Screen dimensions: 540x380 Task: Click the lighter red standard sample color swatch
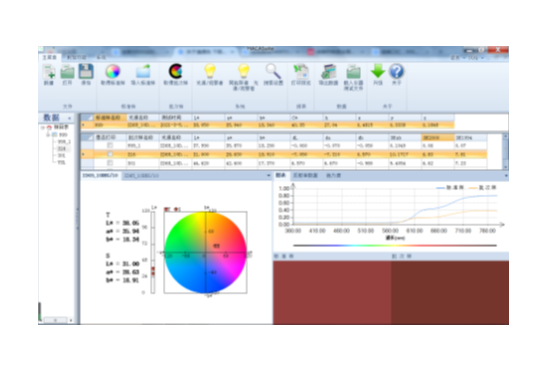tap(332, 292)
